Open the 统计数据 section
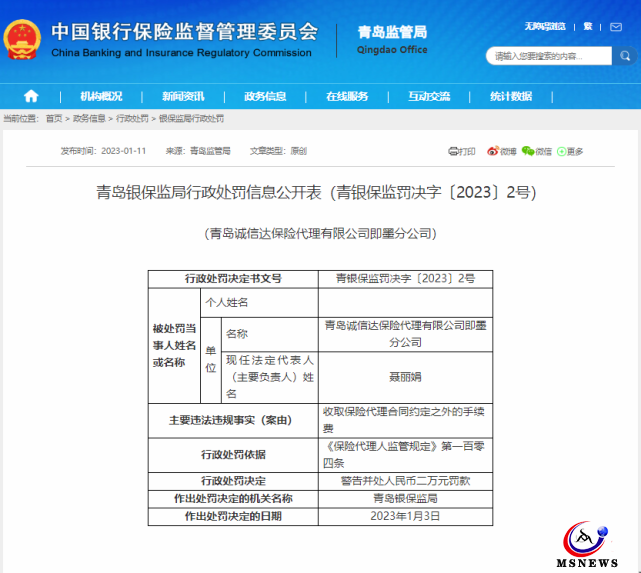 [x=511, y=96]
